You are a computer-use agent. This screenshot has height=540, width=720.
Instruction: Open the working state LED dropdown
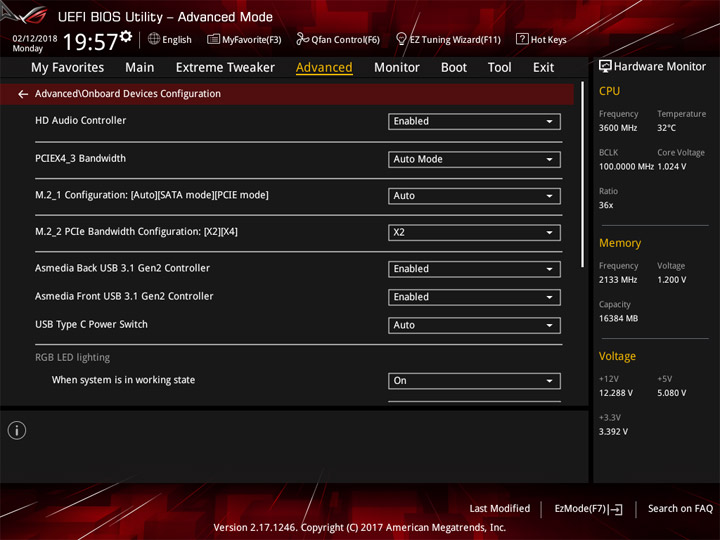474,381
